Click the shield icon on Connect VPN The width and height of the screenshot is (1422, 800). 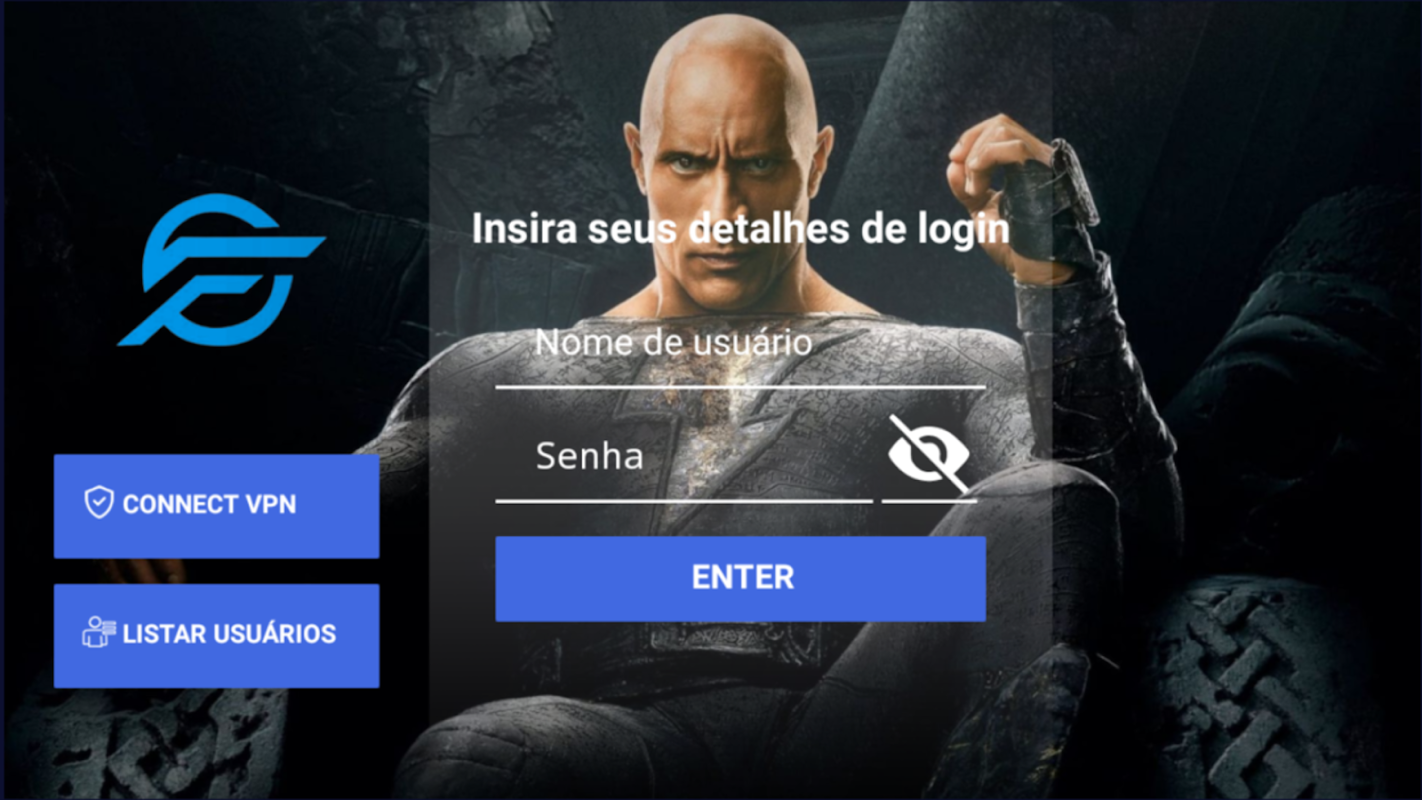coord(99,503)
